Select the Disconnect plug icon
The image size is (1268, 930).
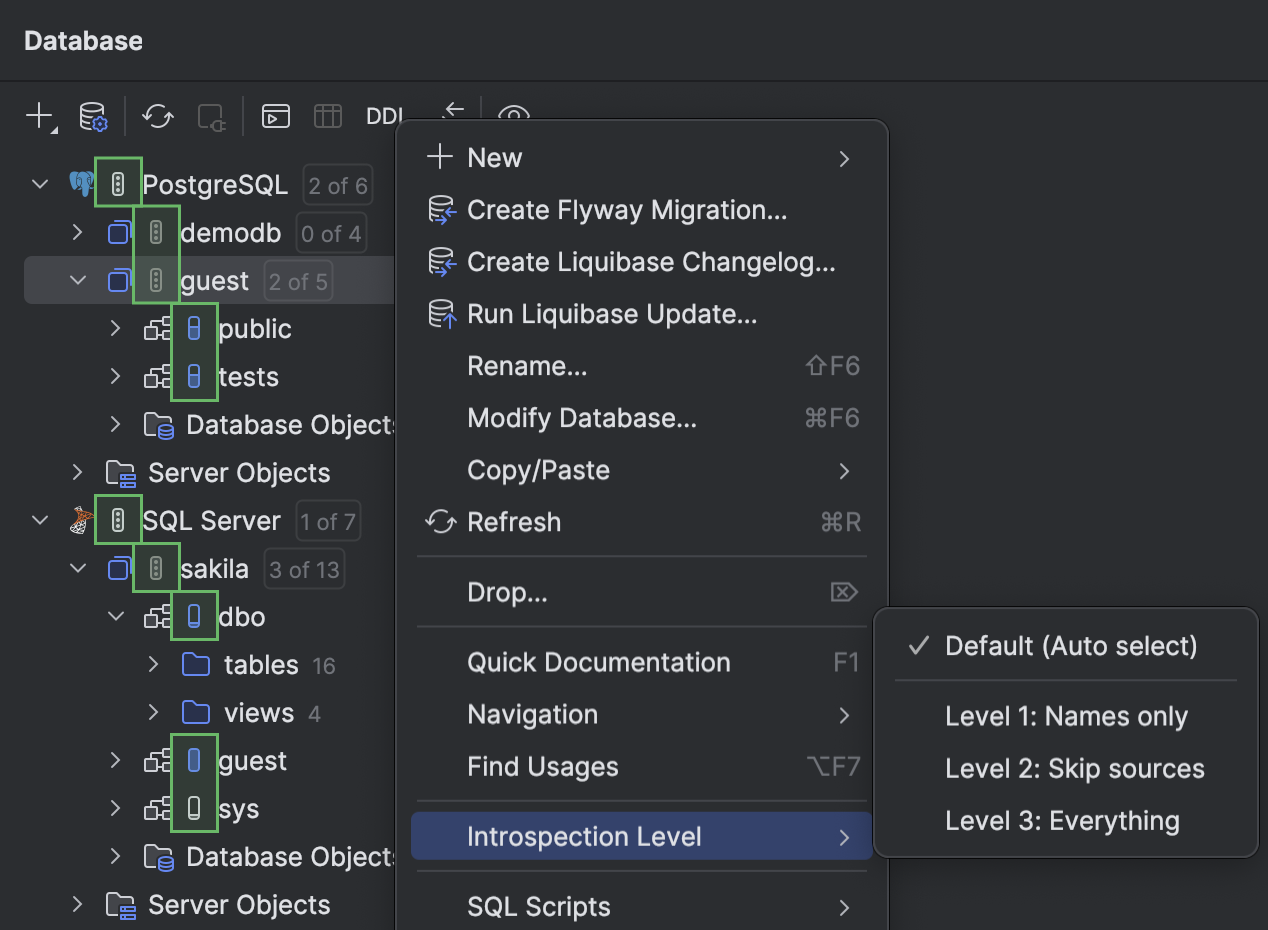click(211, 117)
